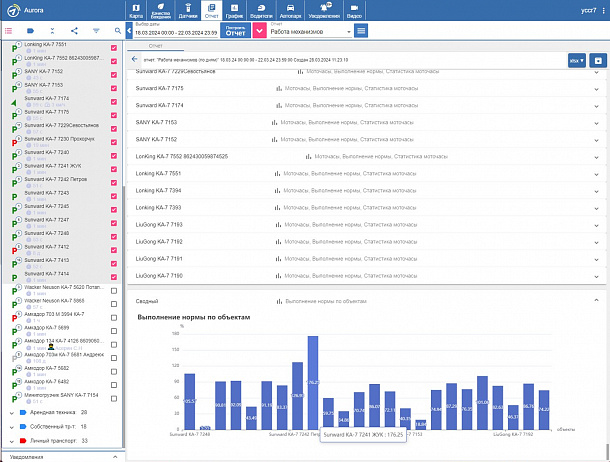Uncheck Sunward KA-7 7414 checkbox
The image size is (610, 462).
pyautogui.click(x=114, y=277)
